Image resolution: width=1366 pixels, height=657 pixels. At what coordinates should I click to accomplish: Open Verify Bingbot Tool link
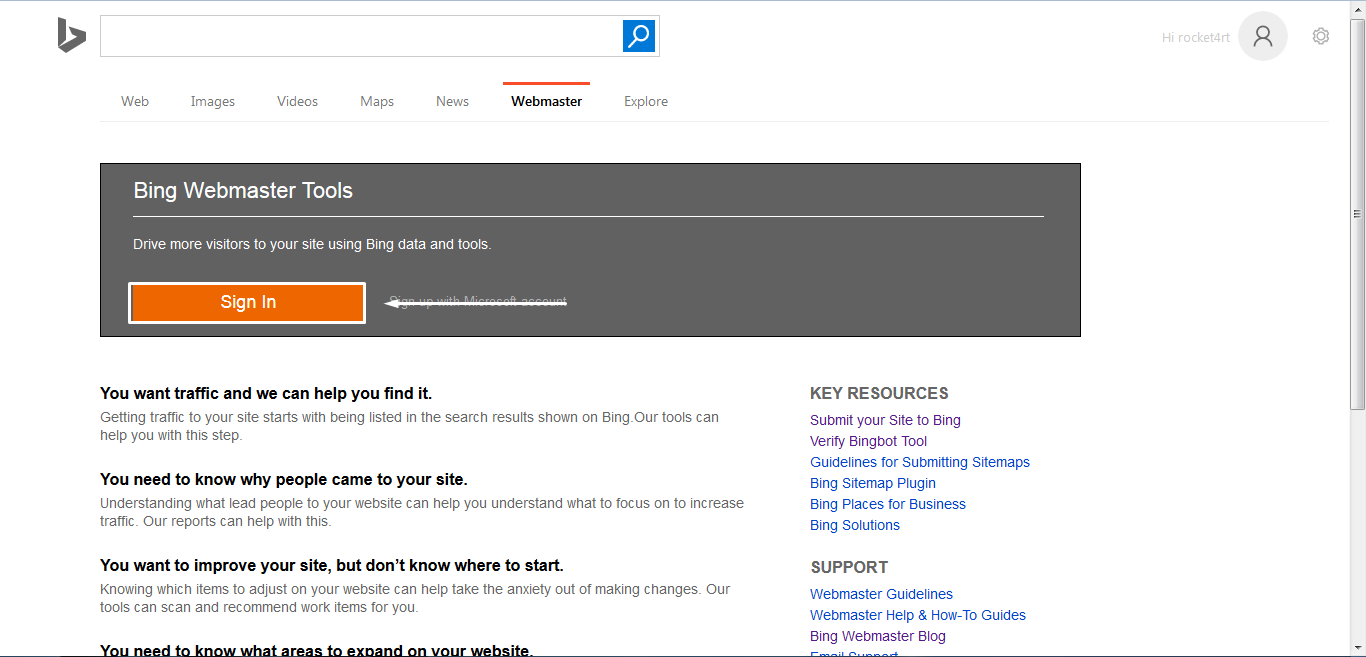(868, 441)
